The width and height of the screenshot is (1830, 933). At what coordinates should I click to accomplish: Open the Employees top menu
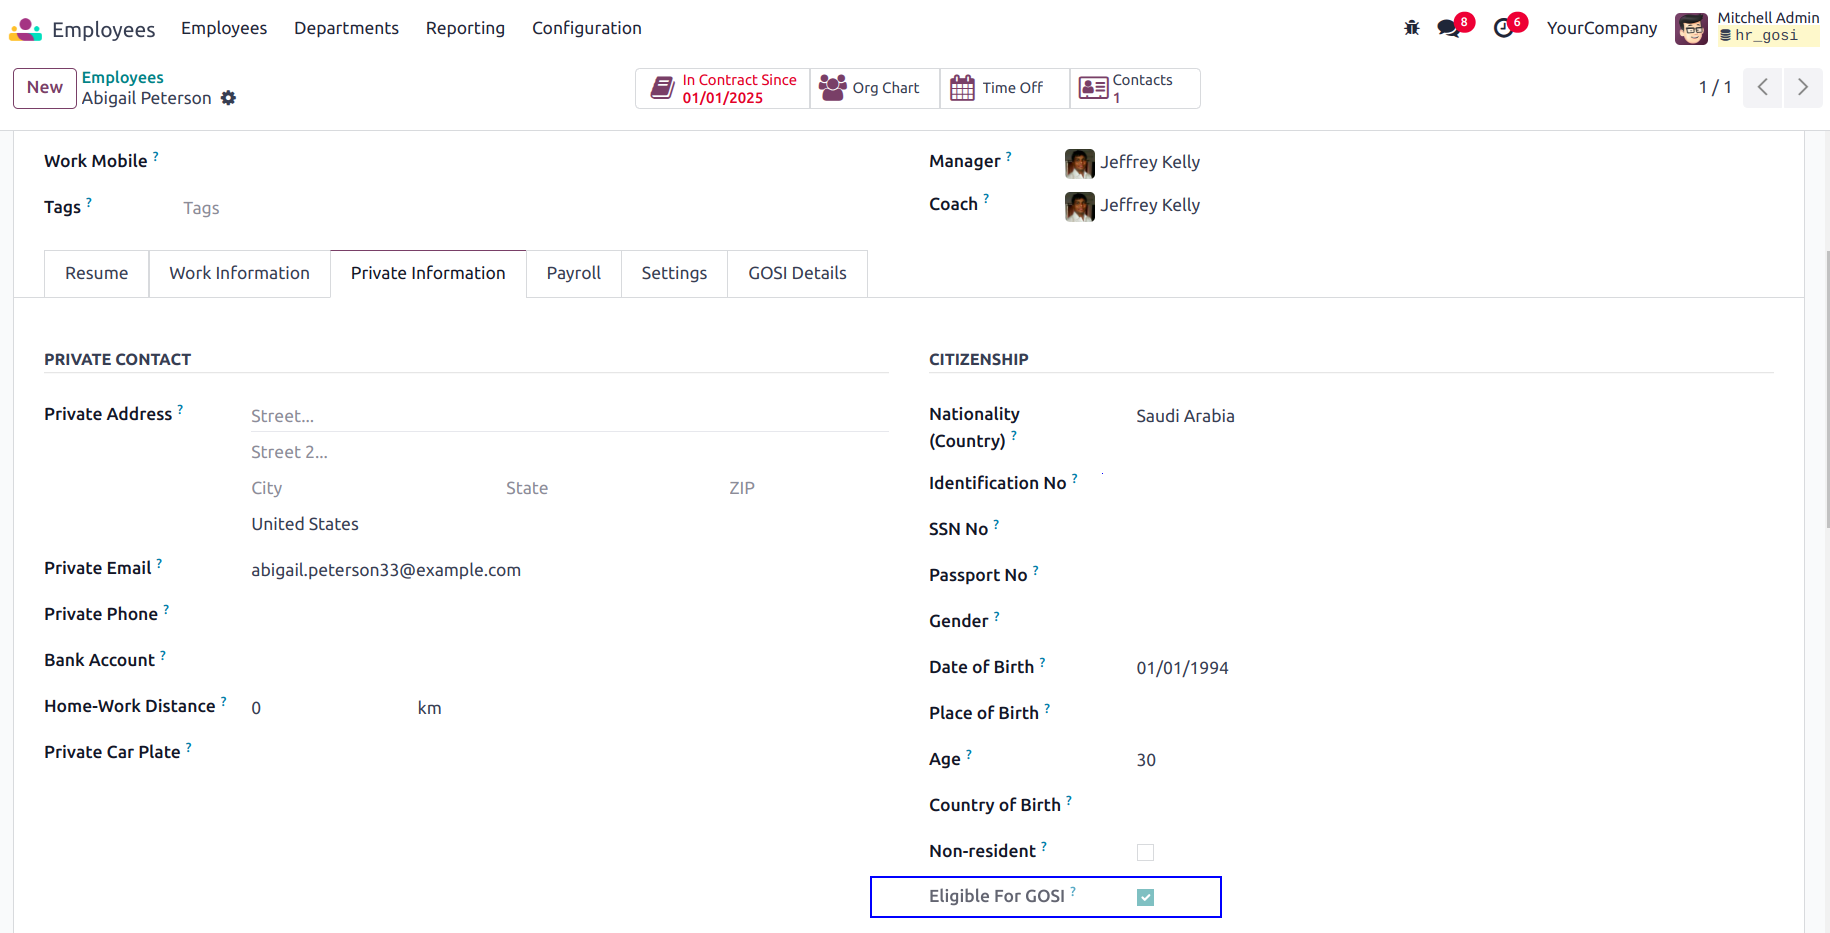[x=224, y=28]
